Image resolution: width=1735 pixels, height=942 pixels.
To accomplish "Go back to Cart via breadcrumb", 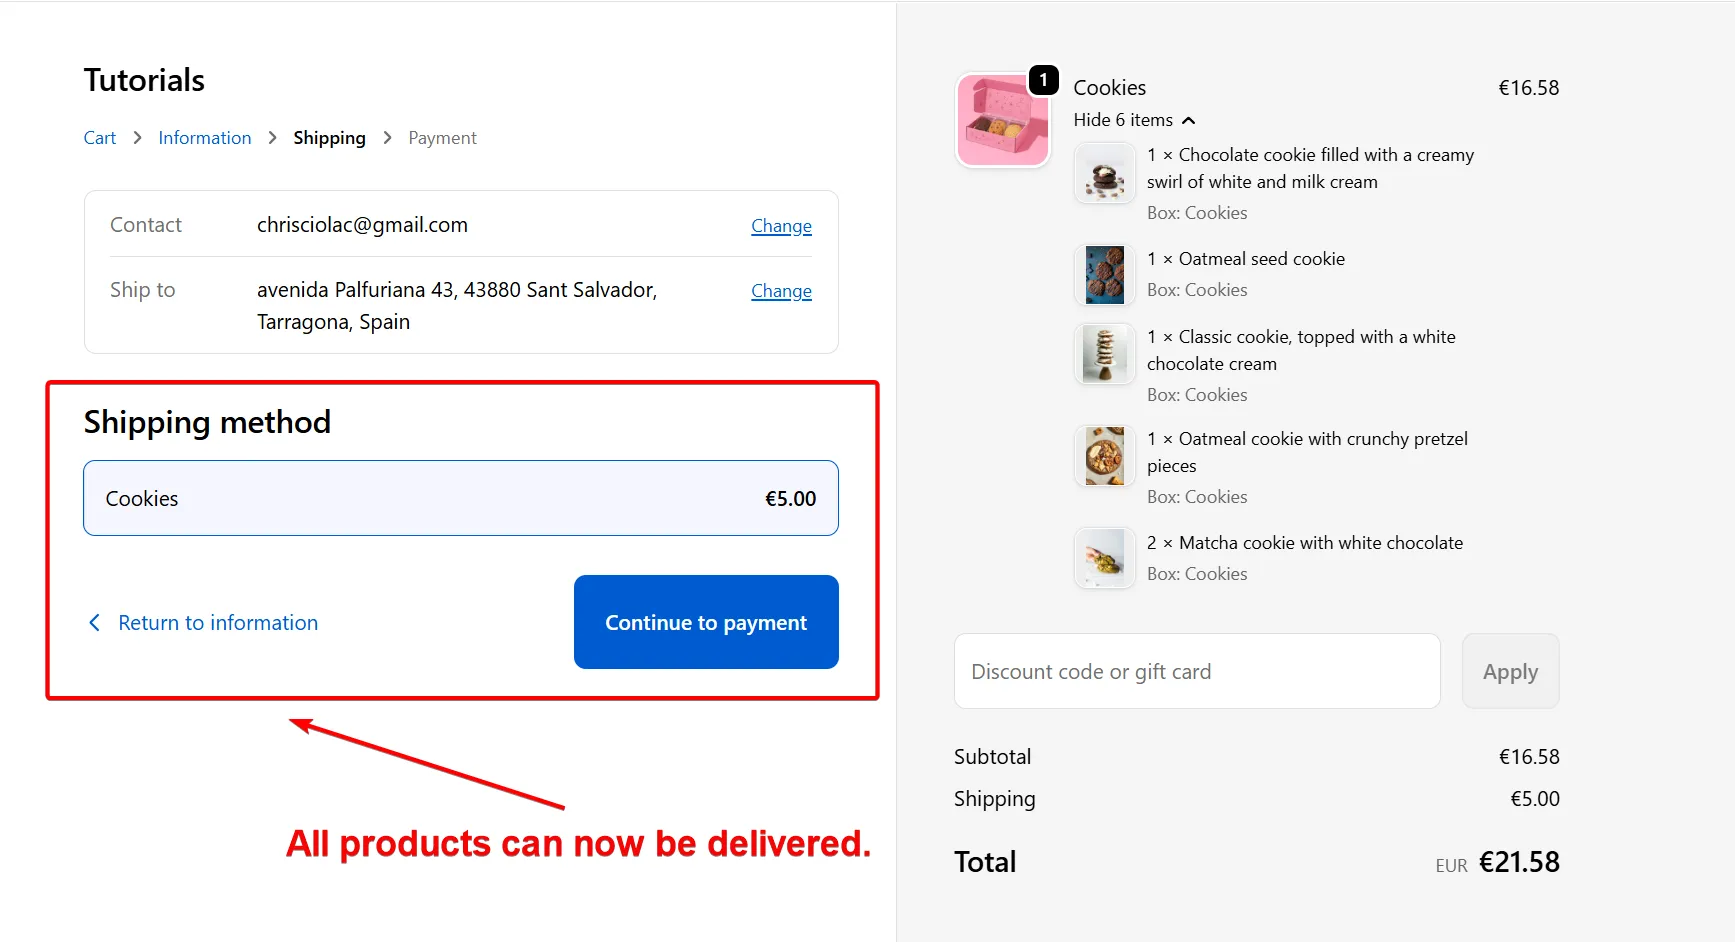I will (x=99, y=137).
